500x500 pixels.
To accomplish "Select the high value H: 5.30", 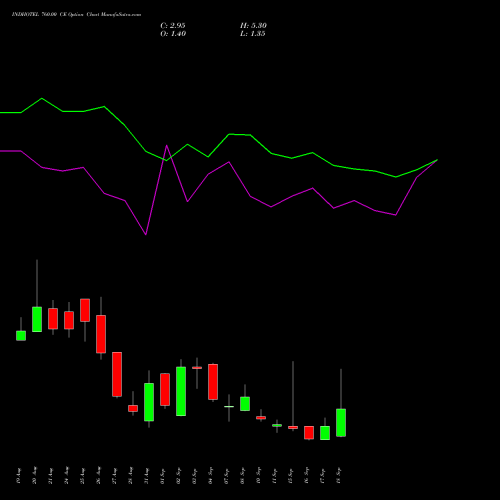I will 253,26.
